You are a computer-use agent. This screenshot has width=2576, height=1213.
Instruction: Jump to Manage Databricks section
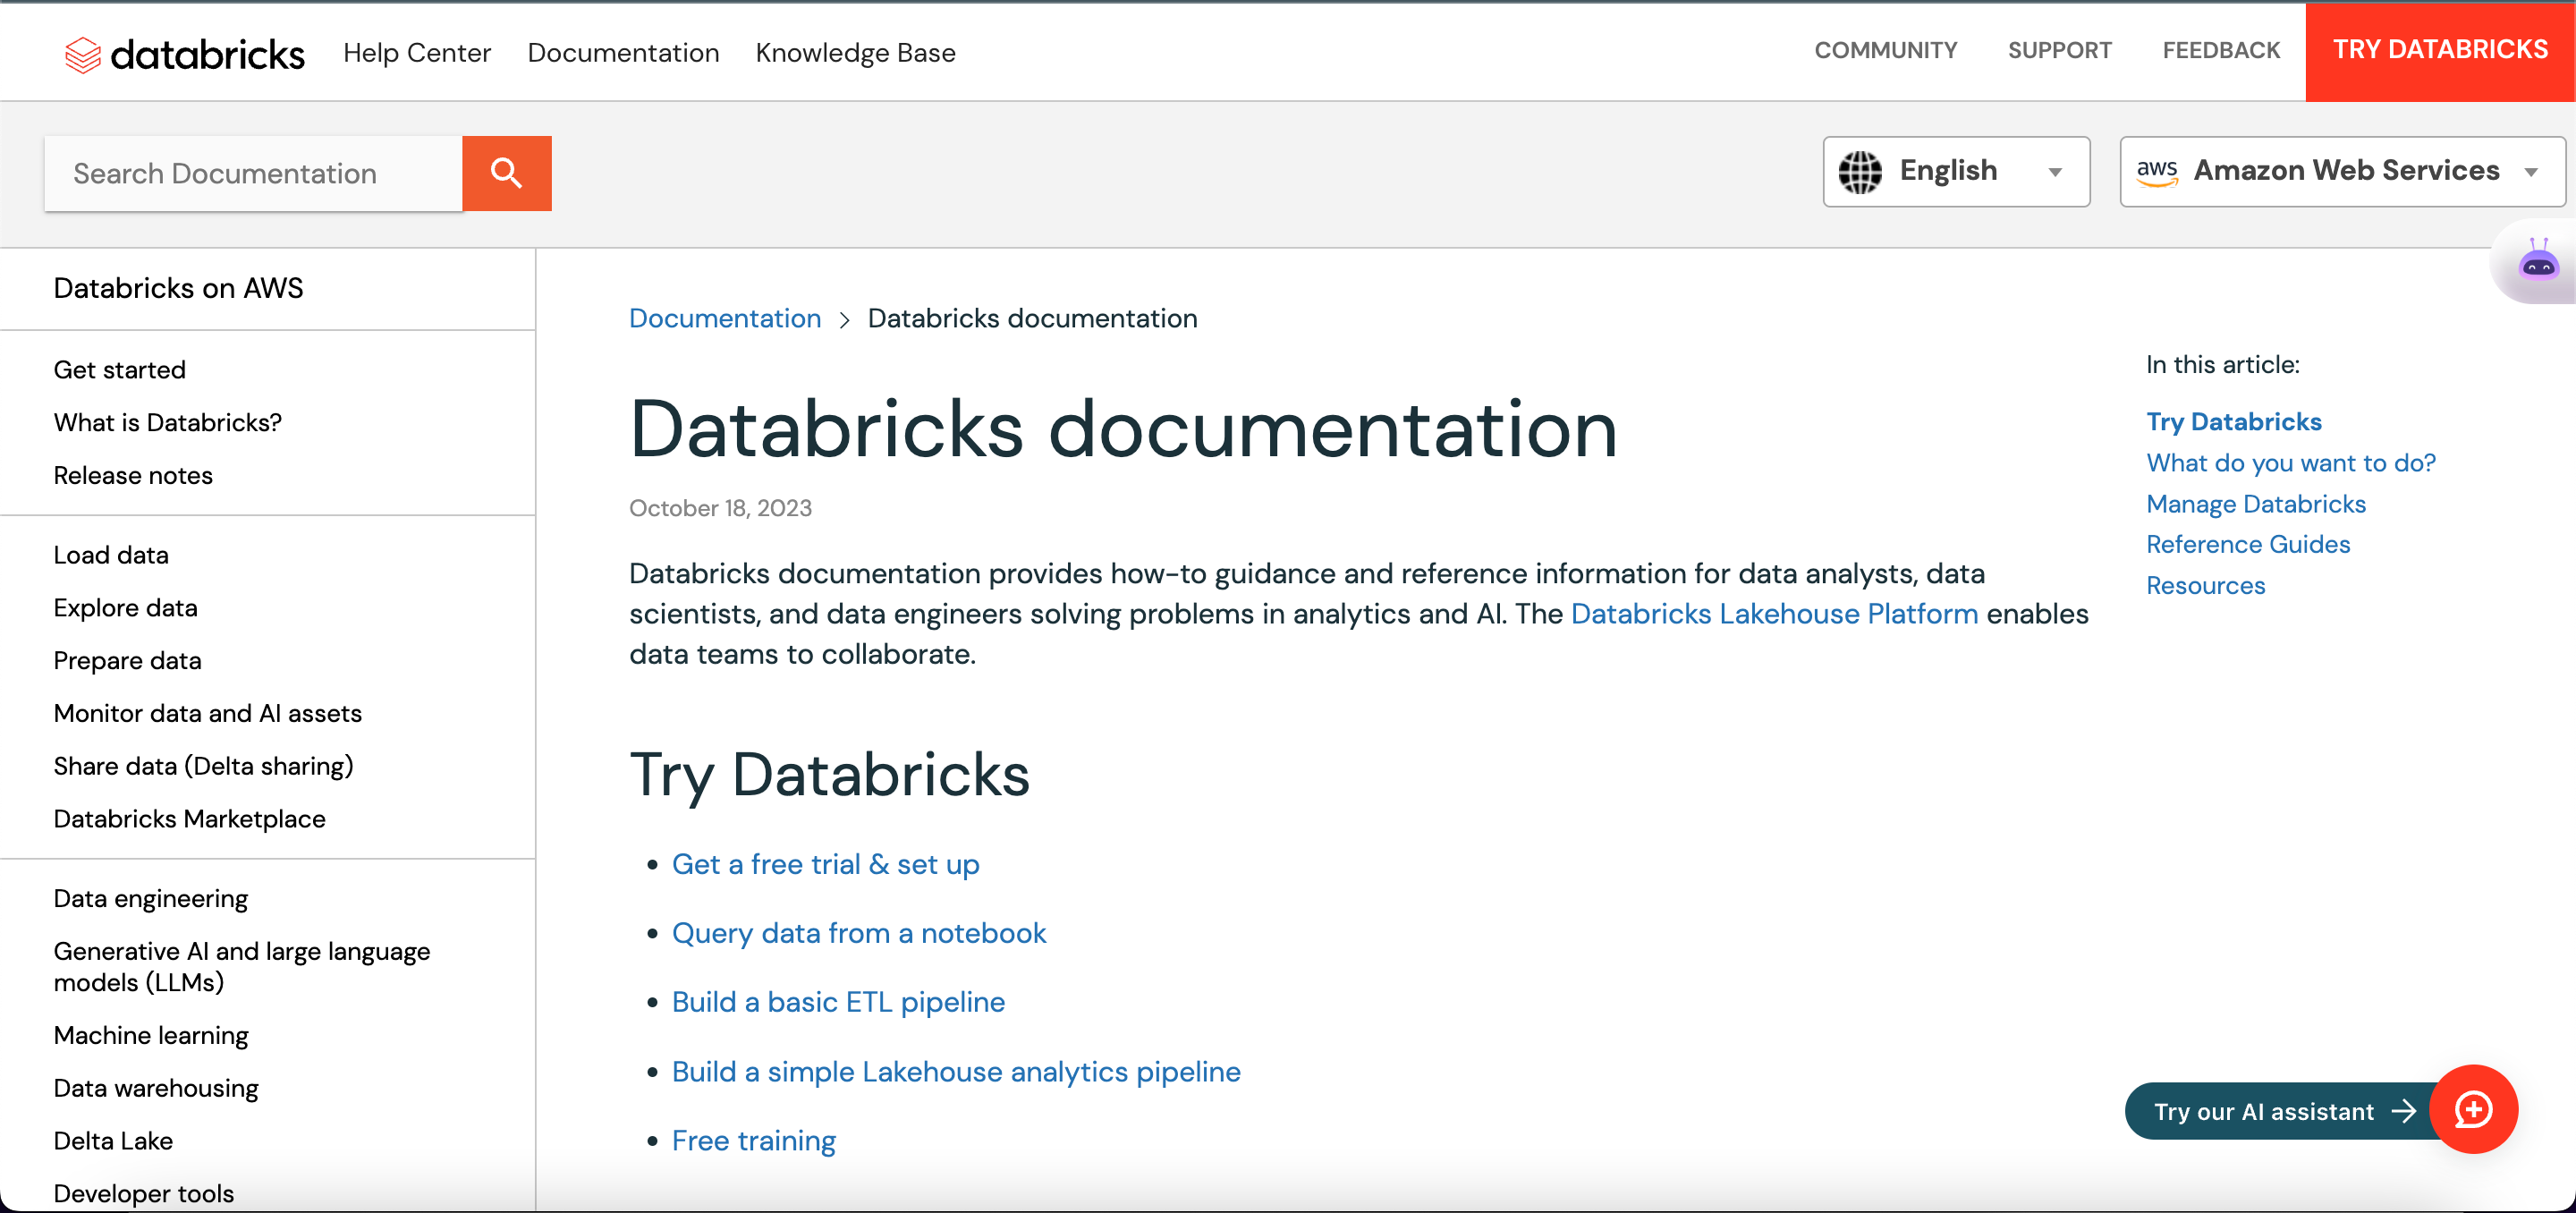[x=2256, y=503]
